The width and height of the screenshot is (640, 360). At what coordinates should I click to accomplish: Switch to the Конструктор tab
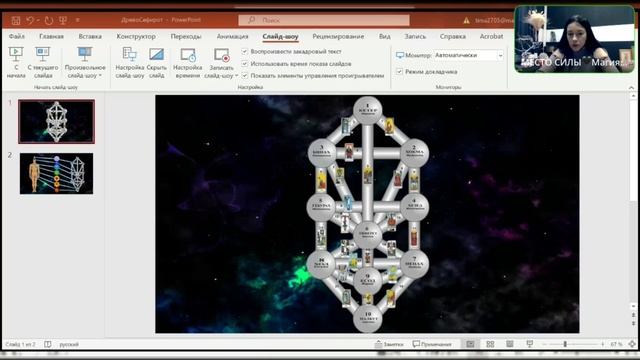tap(136, 36)
